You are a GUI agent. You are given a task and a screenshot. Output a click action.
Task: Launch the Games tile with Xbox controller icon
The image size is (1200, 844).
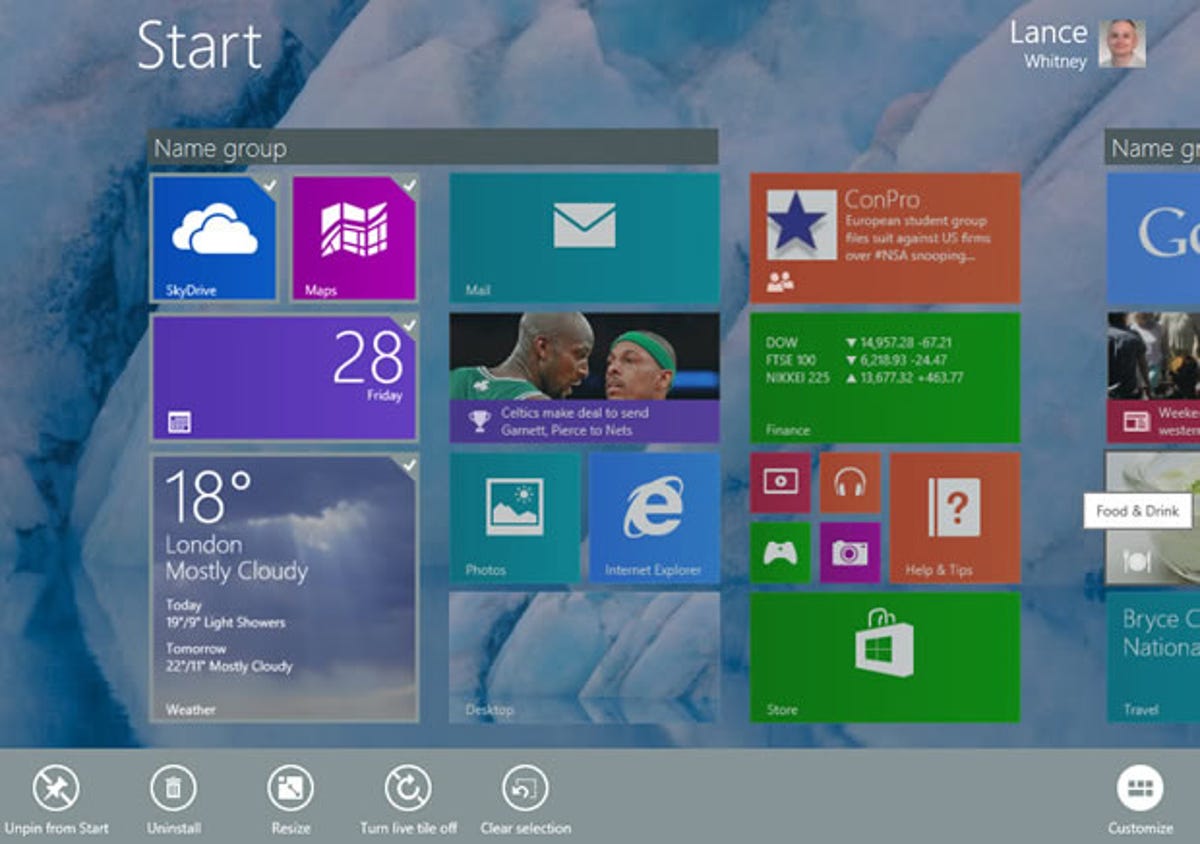(x=781, y=553)
